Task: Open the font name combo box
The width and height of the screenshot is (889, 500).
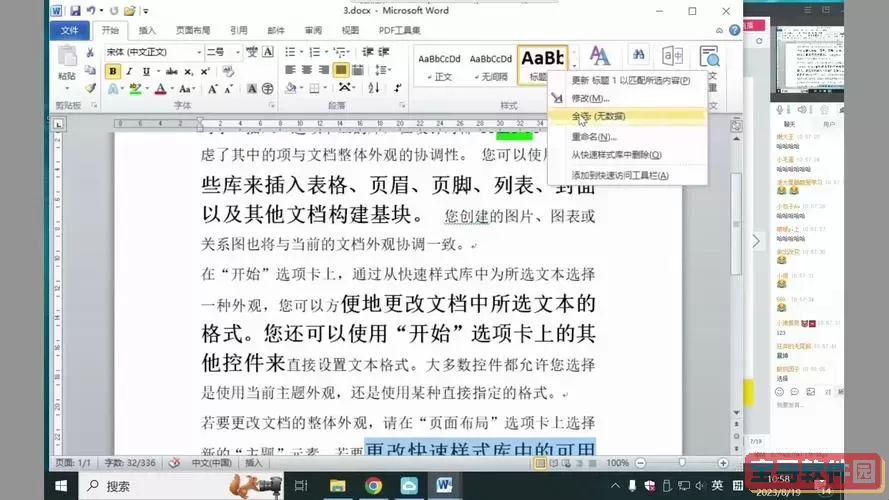Action: coord(154,52)
